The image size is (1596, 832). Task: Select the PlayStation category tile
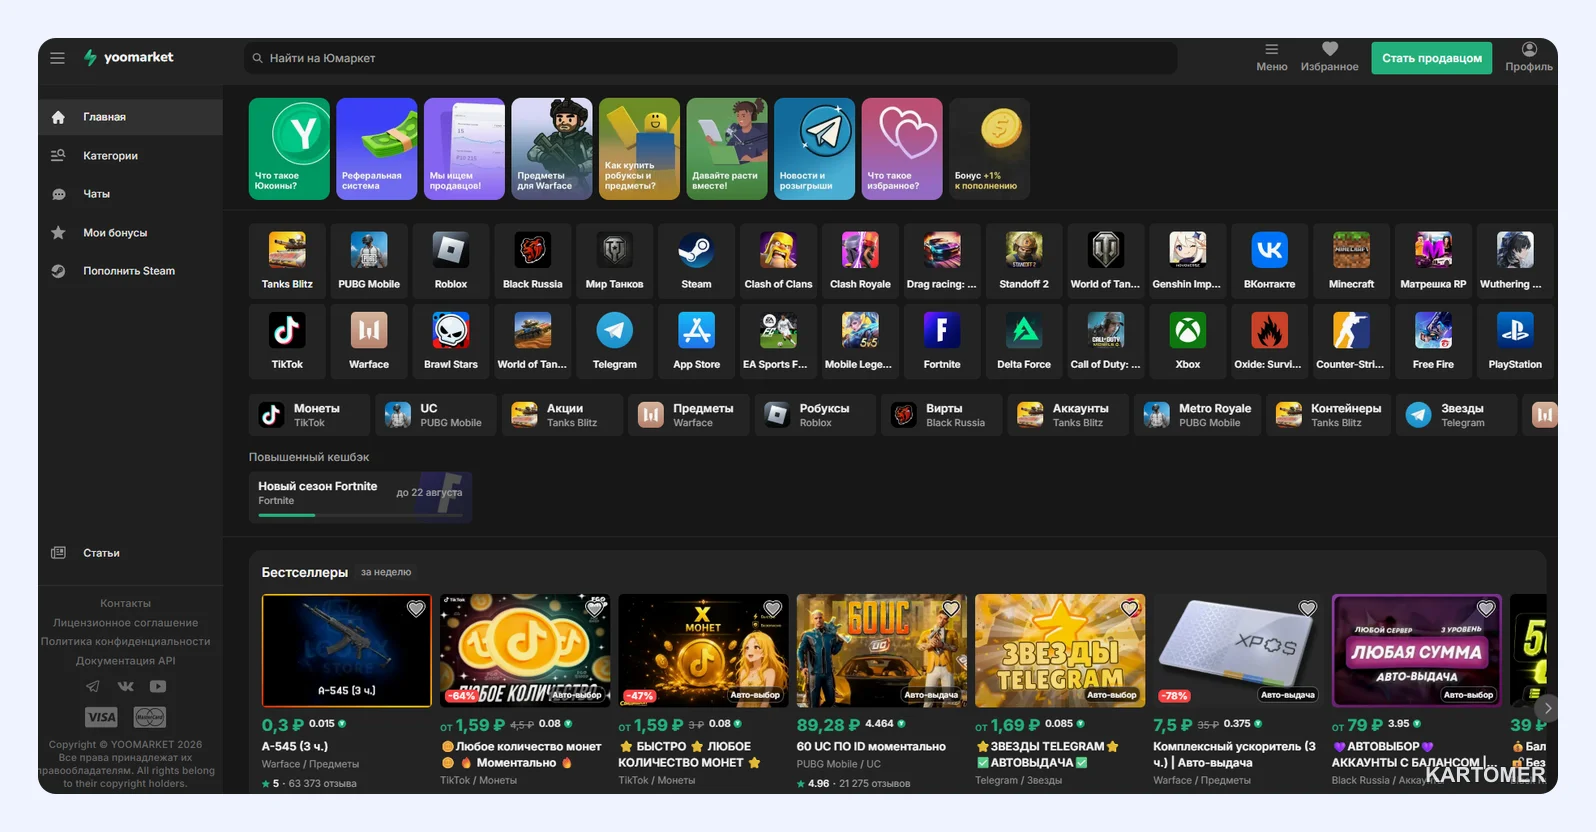pyautogui.click(x=1515, y=341)
